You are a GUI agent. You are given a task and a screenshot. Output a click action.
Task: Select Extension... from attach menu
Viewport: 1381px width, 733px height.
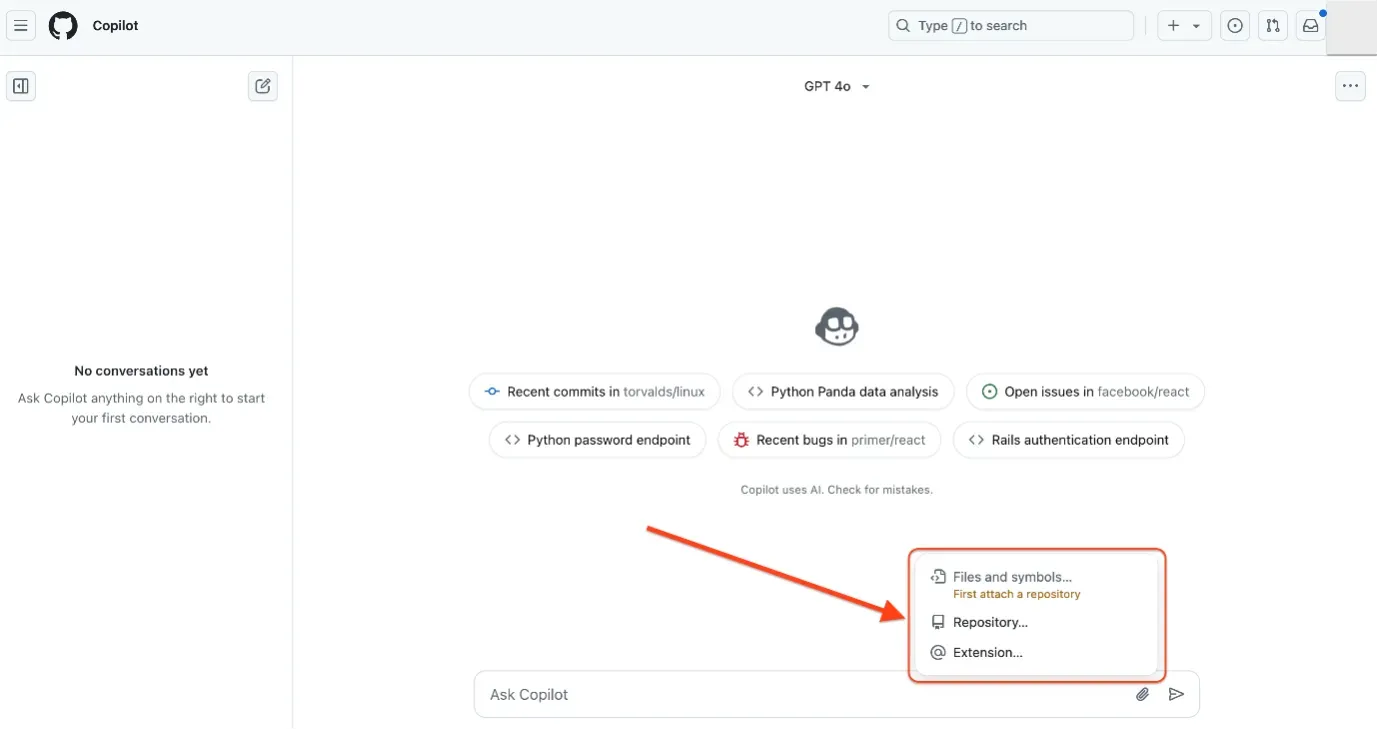pos(987,653)
